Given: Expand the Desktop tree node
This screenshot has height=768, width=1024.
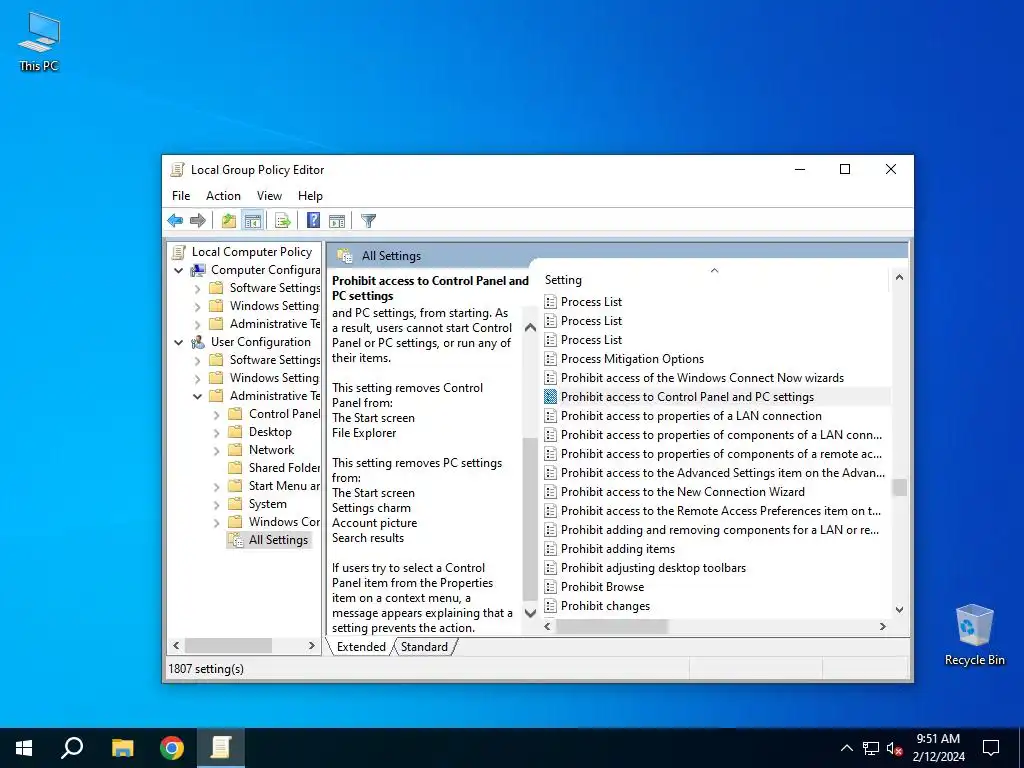Looking at the screenshot, I should pyautogui.click(x=216, y=432).
